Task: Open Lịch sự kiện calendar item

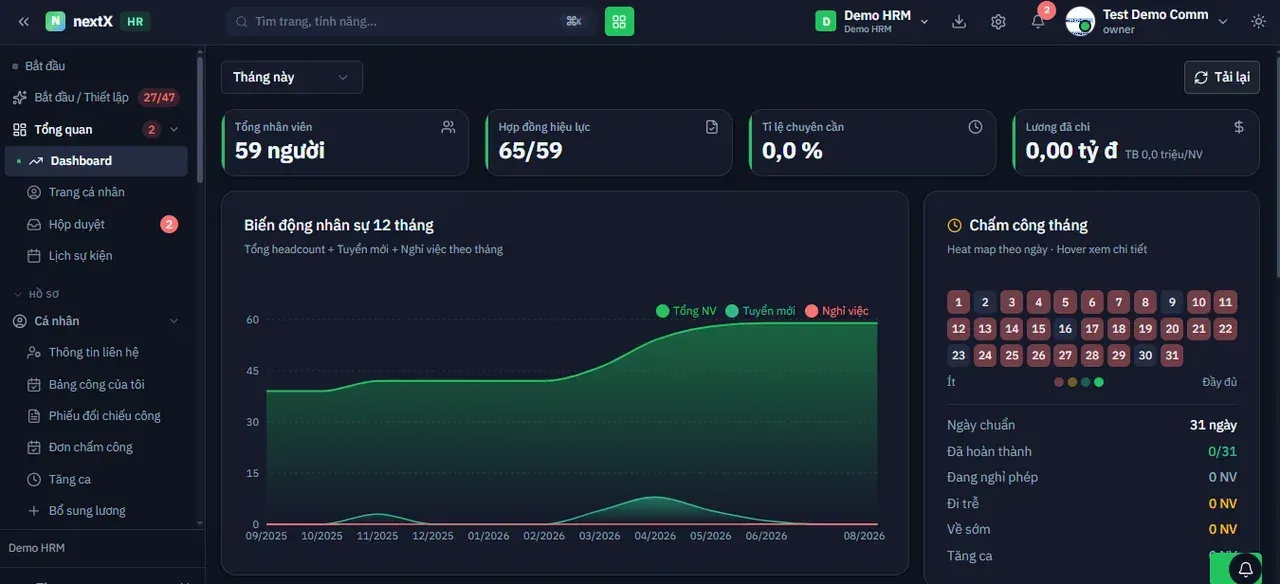Action: pyautogui.click(x=96, y=256)
